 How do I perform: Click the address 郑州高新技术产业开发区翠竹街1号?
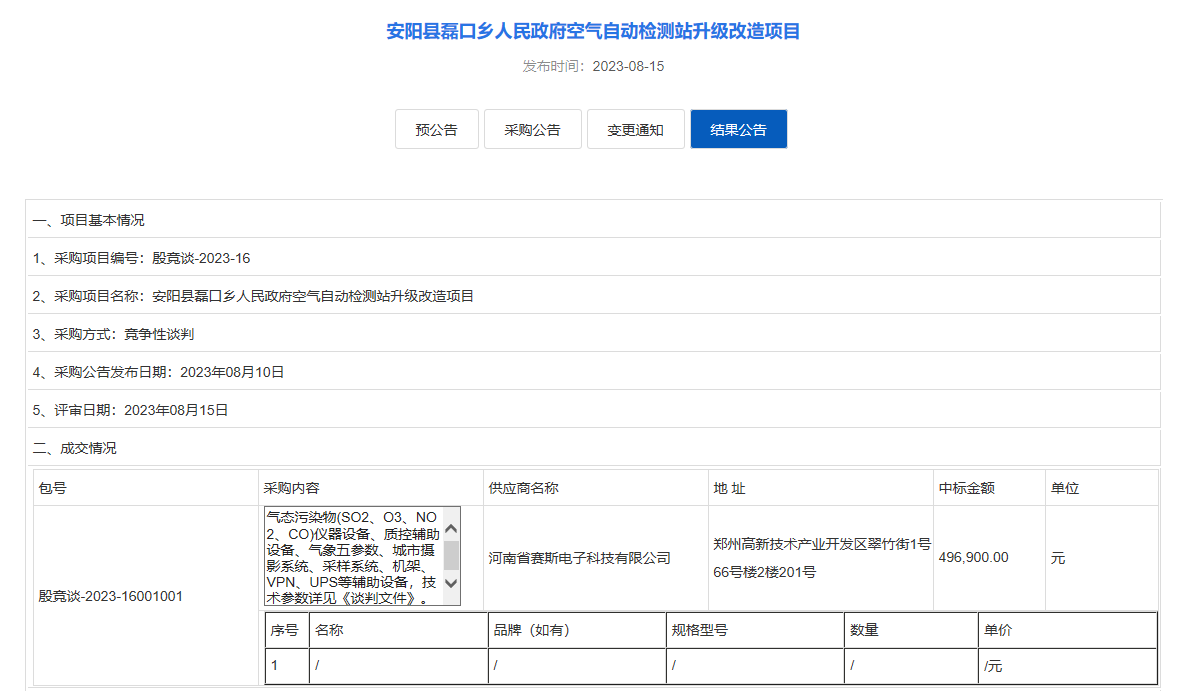click(822, 543)
